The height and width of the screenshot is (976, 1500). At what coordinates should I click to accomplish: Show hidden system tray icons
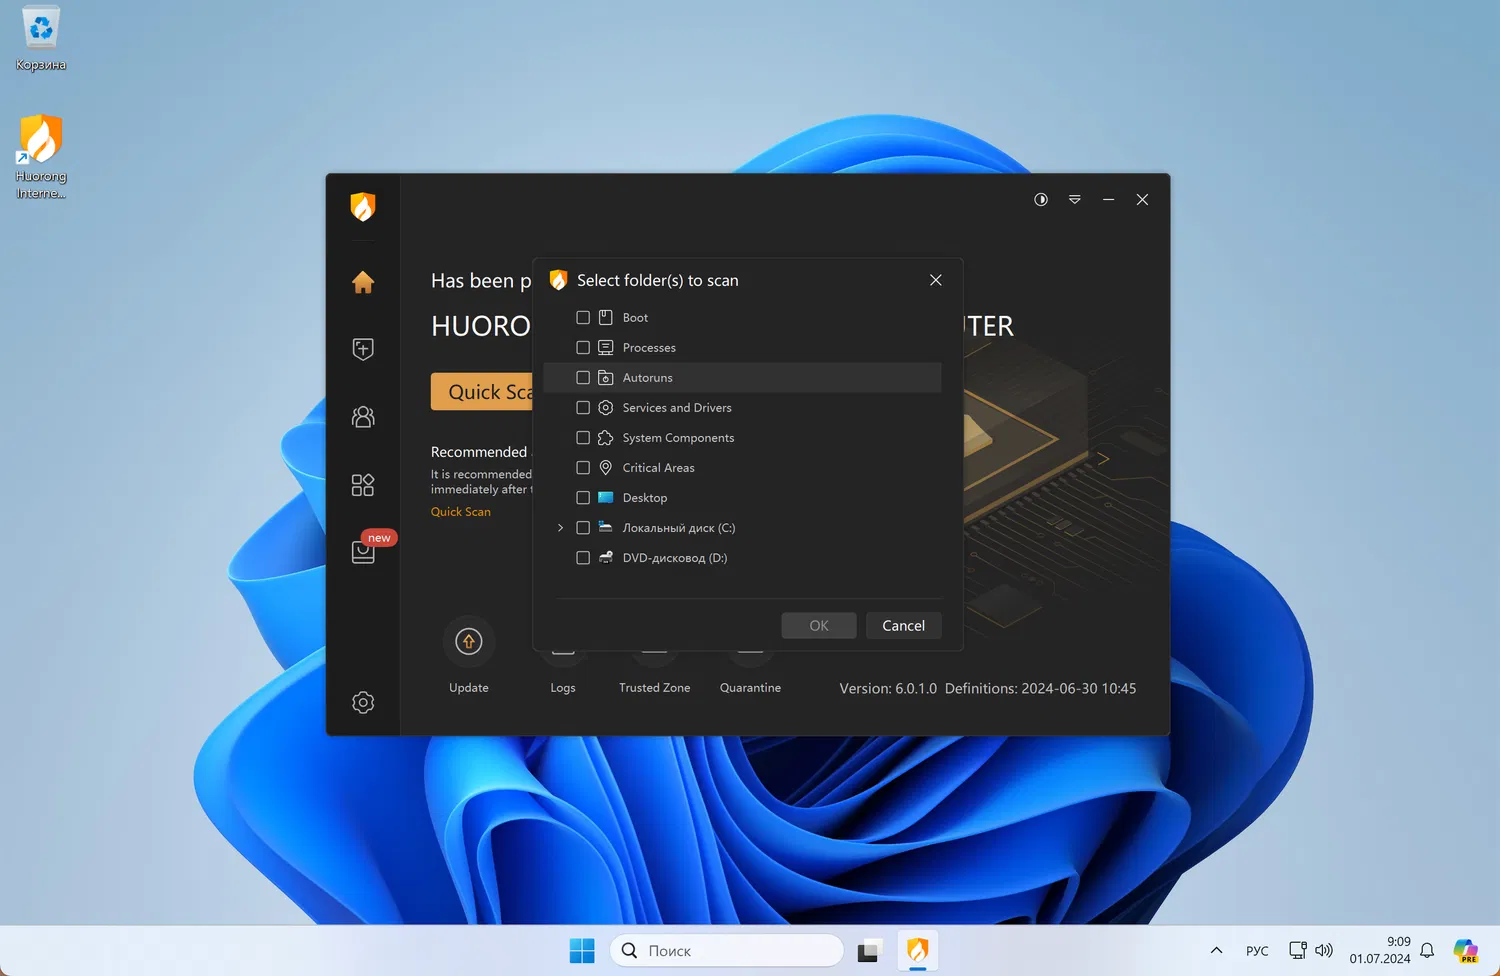point(1216,951)
